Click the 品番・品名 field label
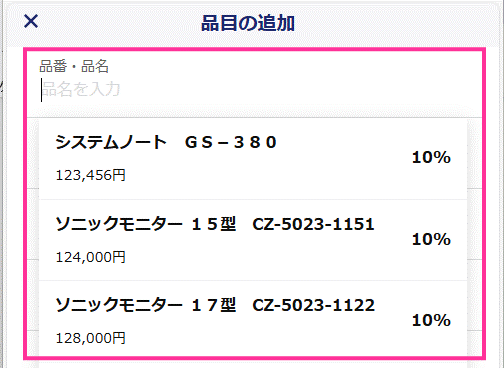This screenshot has height=368, width=504. click(x=74, y=66)
